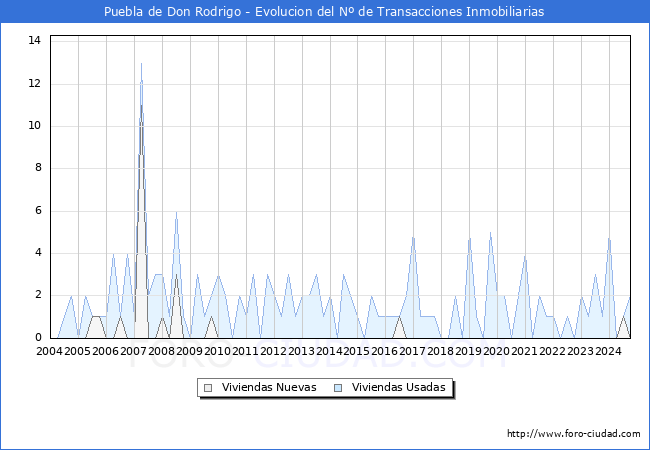Click the 2021 x-axis label
Screen dimensions: 650x450
(524, 351)
